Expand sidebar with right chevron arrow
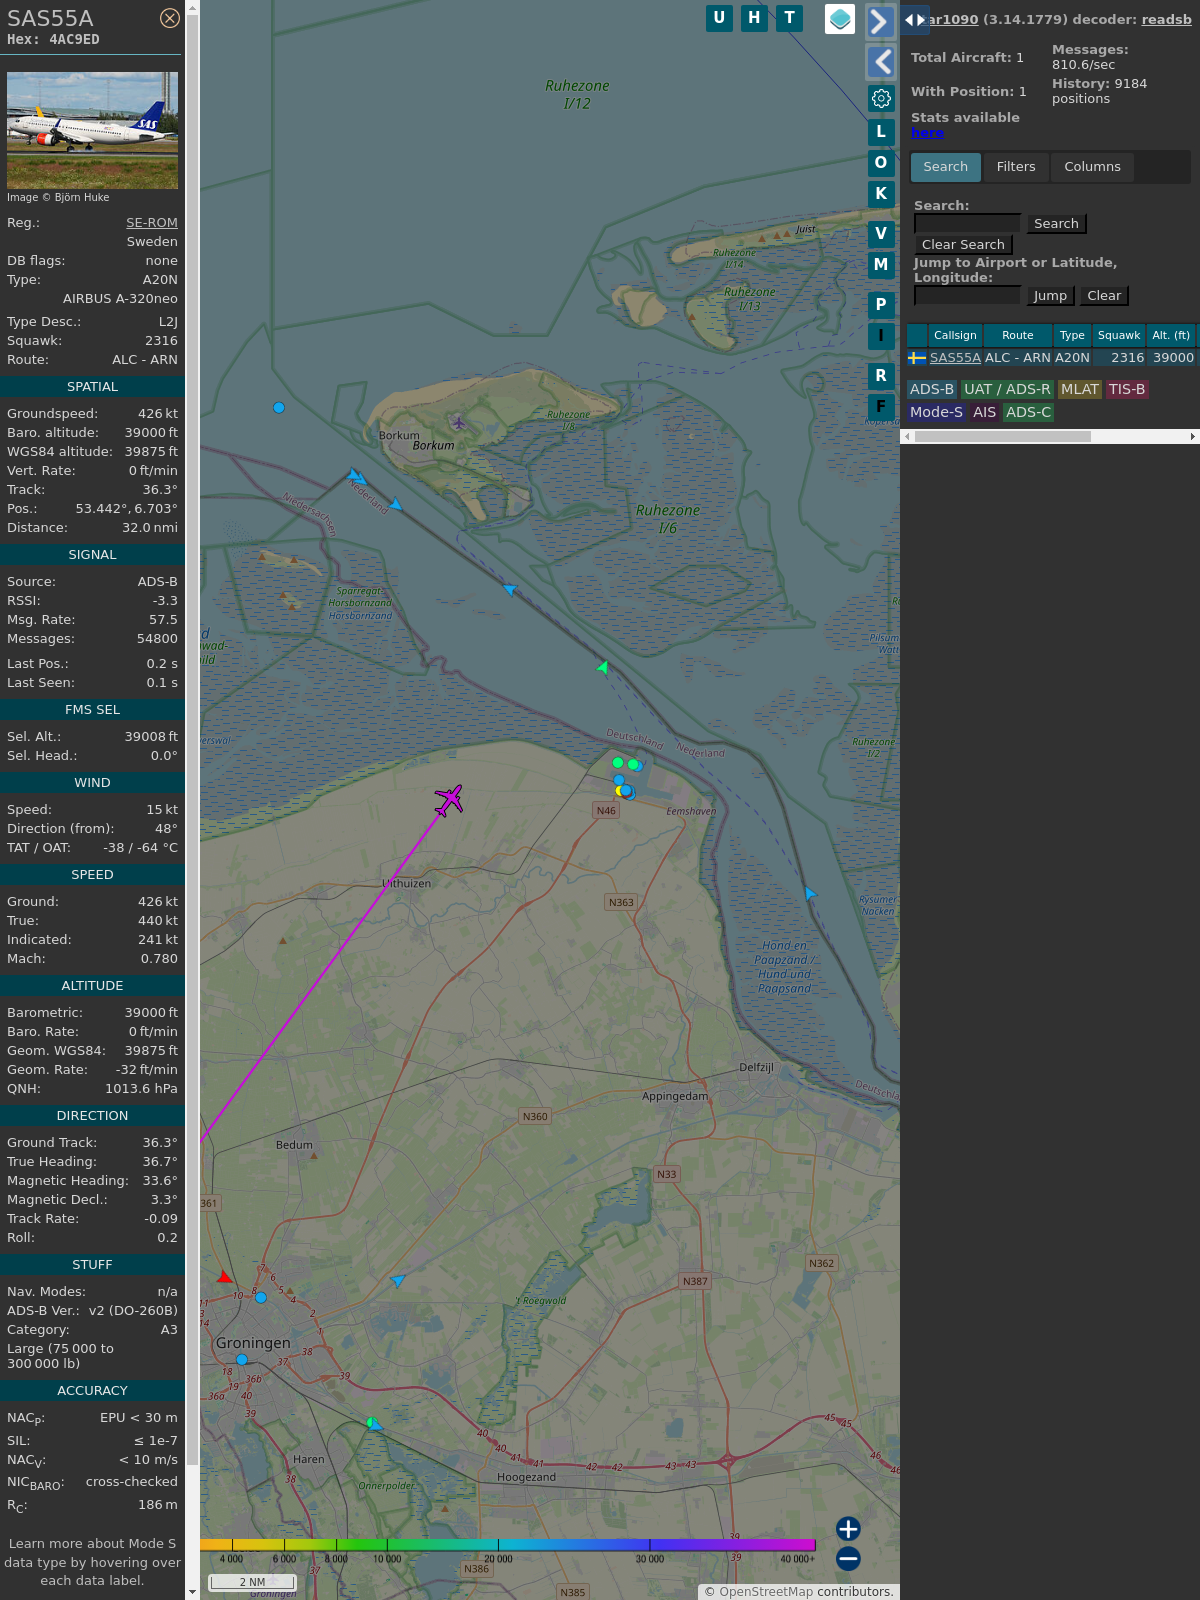The width and height of the screenshot is (1200, 1600). (880, 22)
